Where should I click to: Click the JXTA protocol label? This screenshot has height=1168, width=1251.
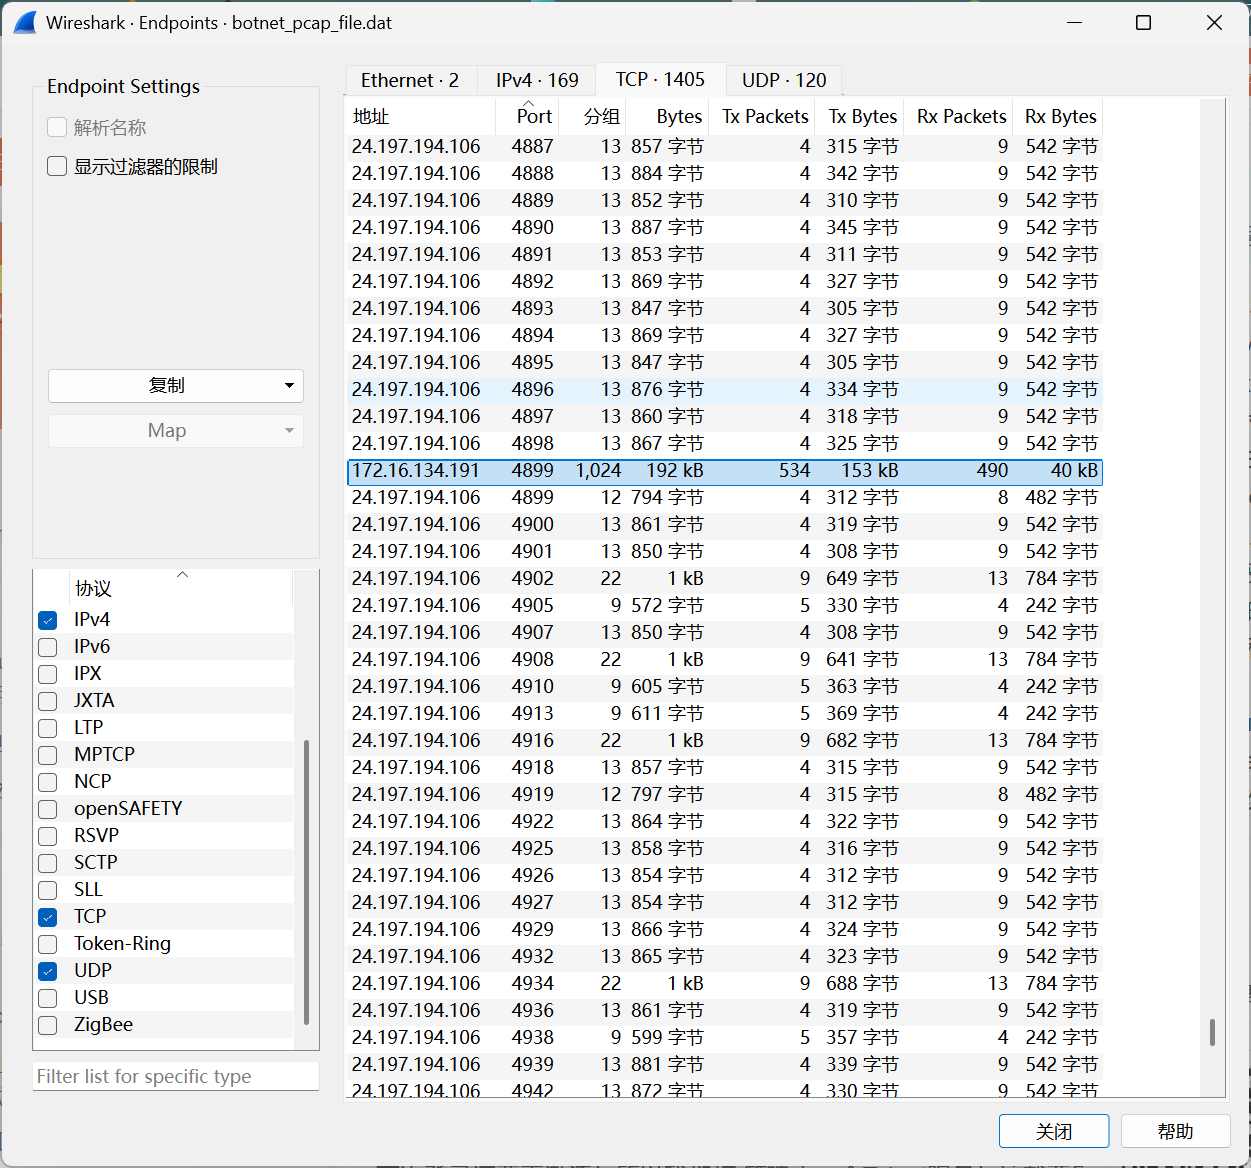tap(94, 701)
